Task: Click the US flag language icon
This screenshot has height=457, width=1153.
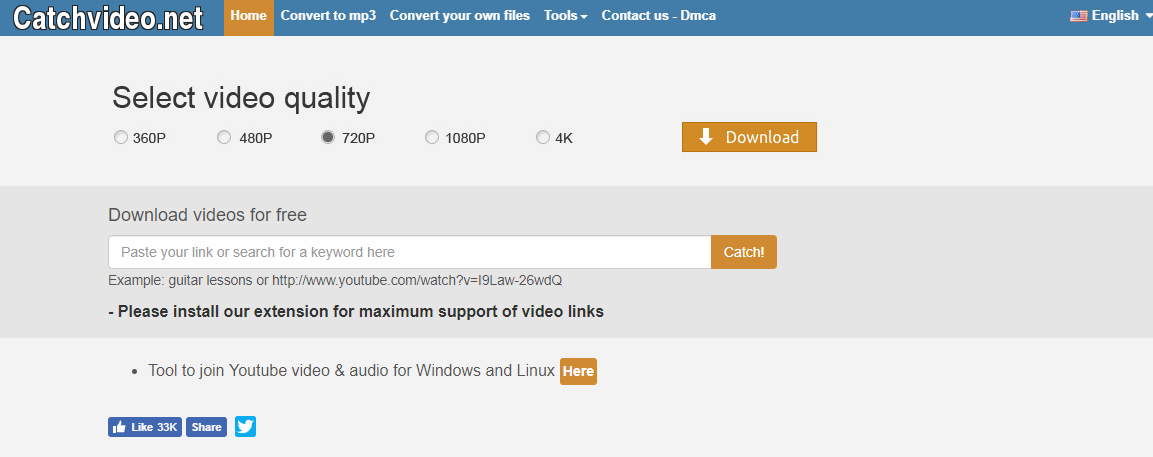Action: tap(1078, 16)
